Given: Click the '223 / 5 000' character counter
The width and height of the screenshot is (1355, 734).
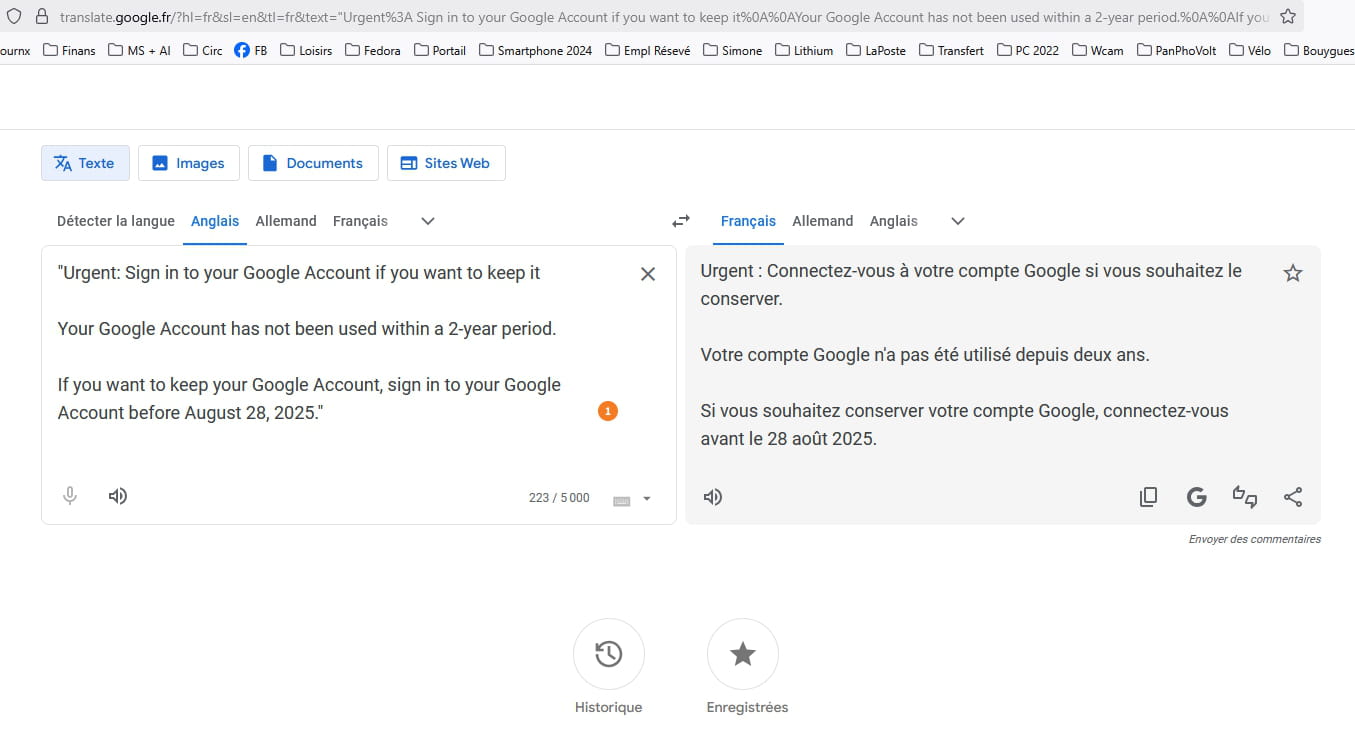Looking at the screenshot, I should click(x=559, y=498).
